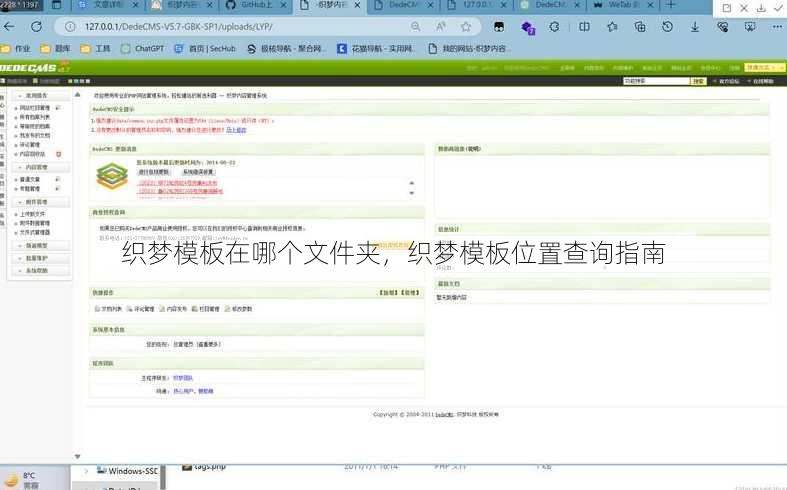
Task: Open the yellow 快捷方式 dropdown
Action: pos(765,67)
